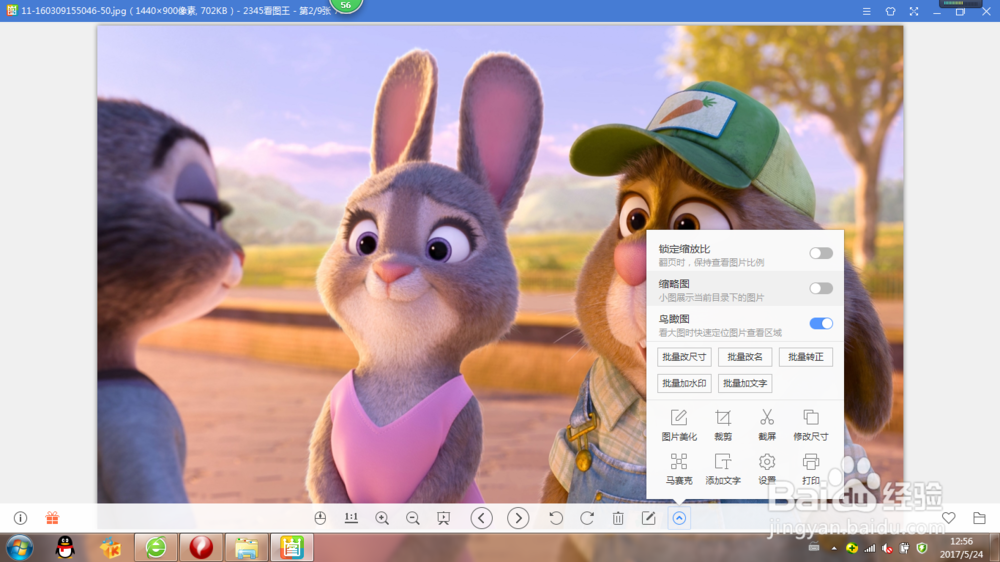This screenshot has height=562, width=1000.
Task: Enter fullscreen with the title bar icon
Action: [x=914, y=11]
